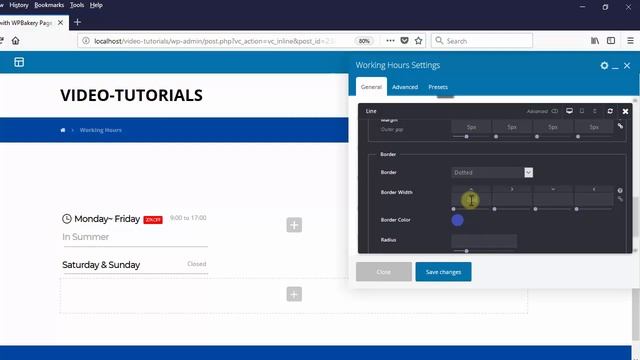Select the desktop device view icon

point(569,111)
